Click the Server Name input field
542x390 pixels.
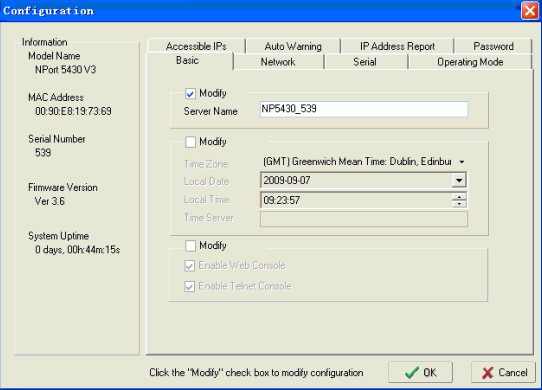[364, 109]
